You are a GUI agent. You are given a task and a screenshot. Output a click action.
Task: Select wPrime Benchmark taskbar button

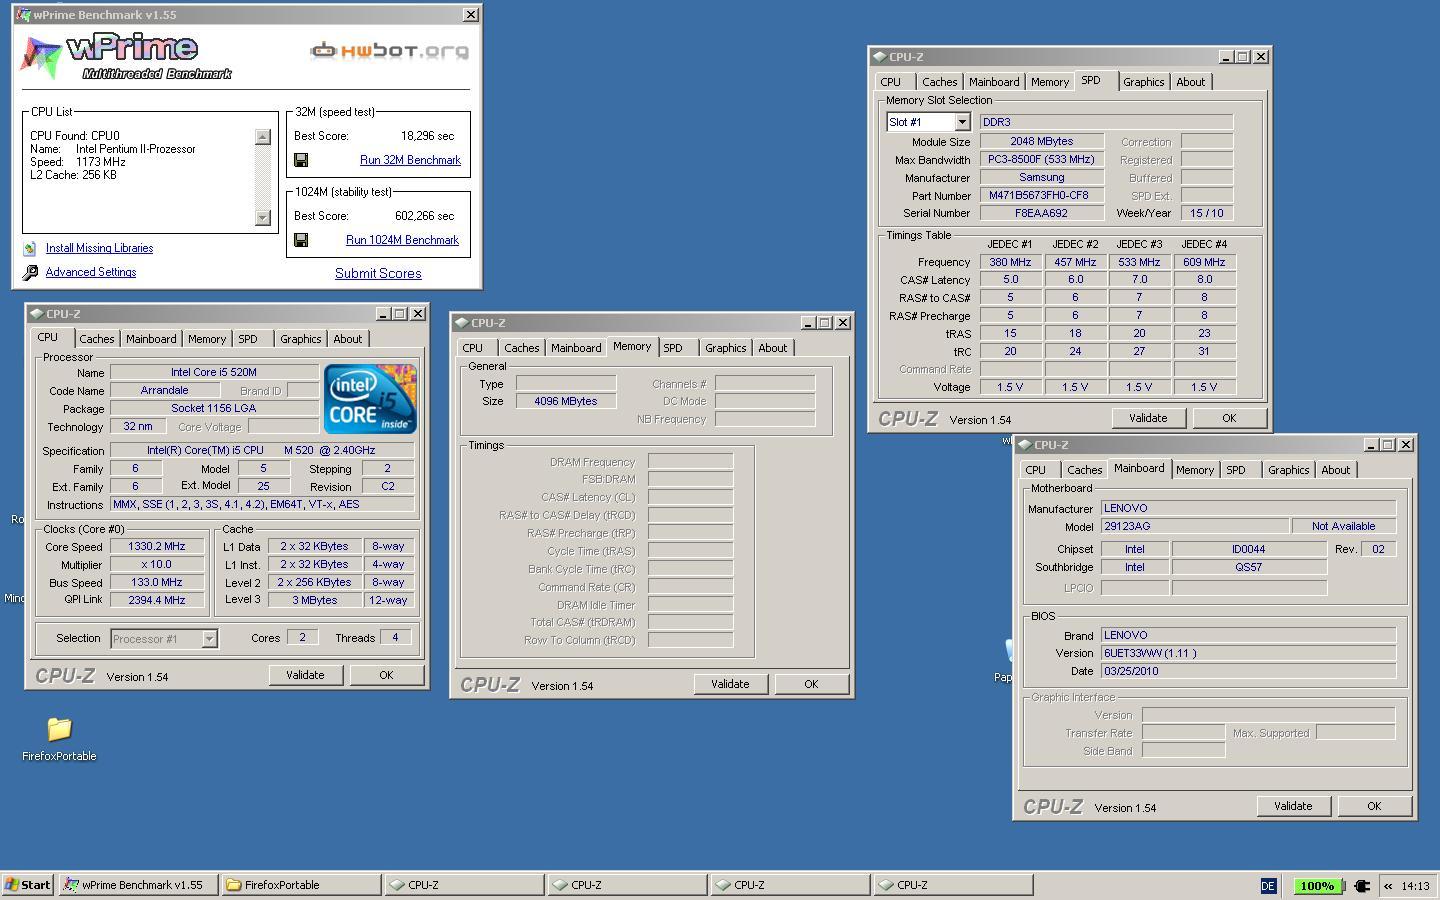pyautogui.click(x=138, y=885)
